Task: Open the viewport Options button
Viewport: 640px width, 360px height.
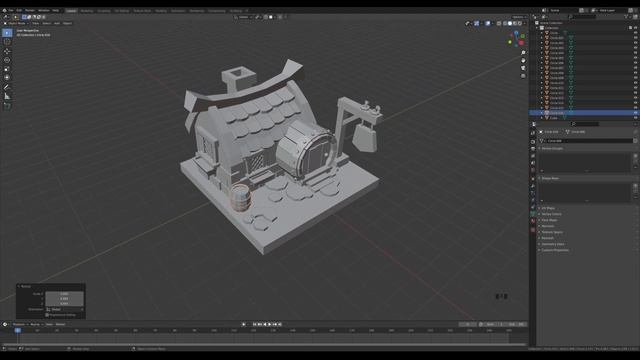Action: coord(519,17)
